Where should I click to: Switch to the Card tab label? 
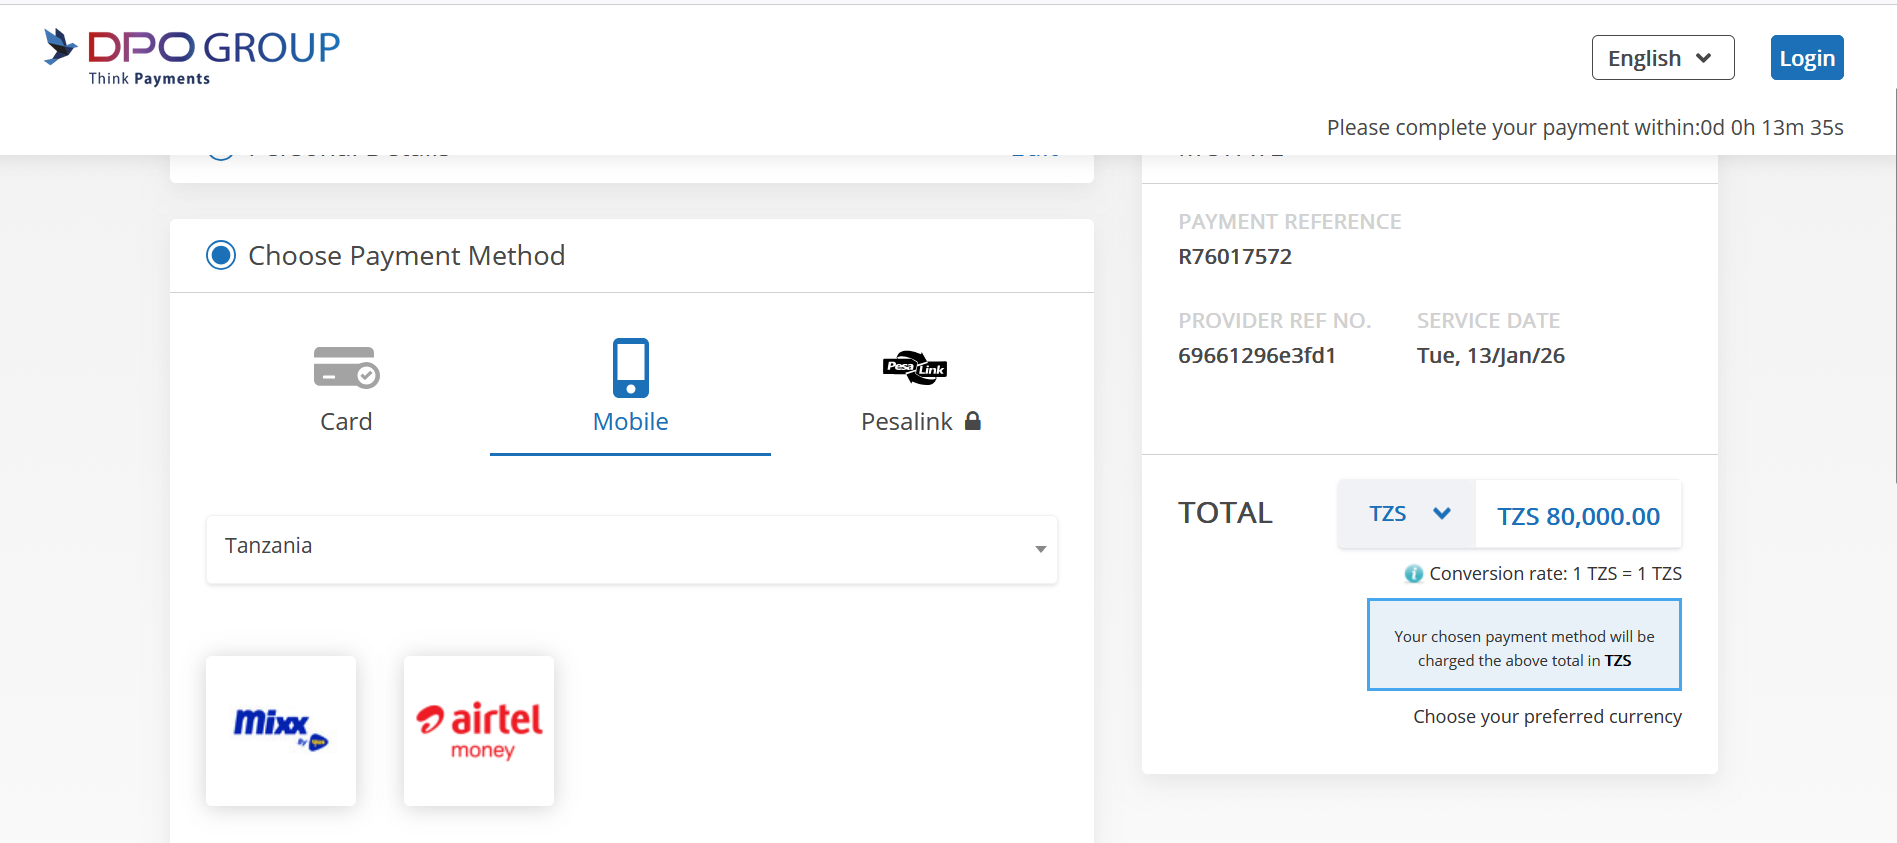(346, 422)
